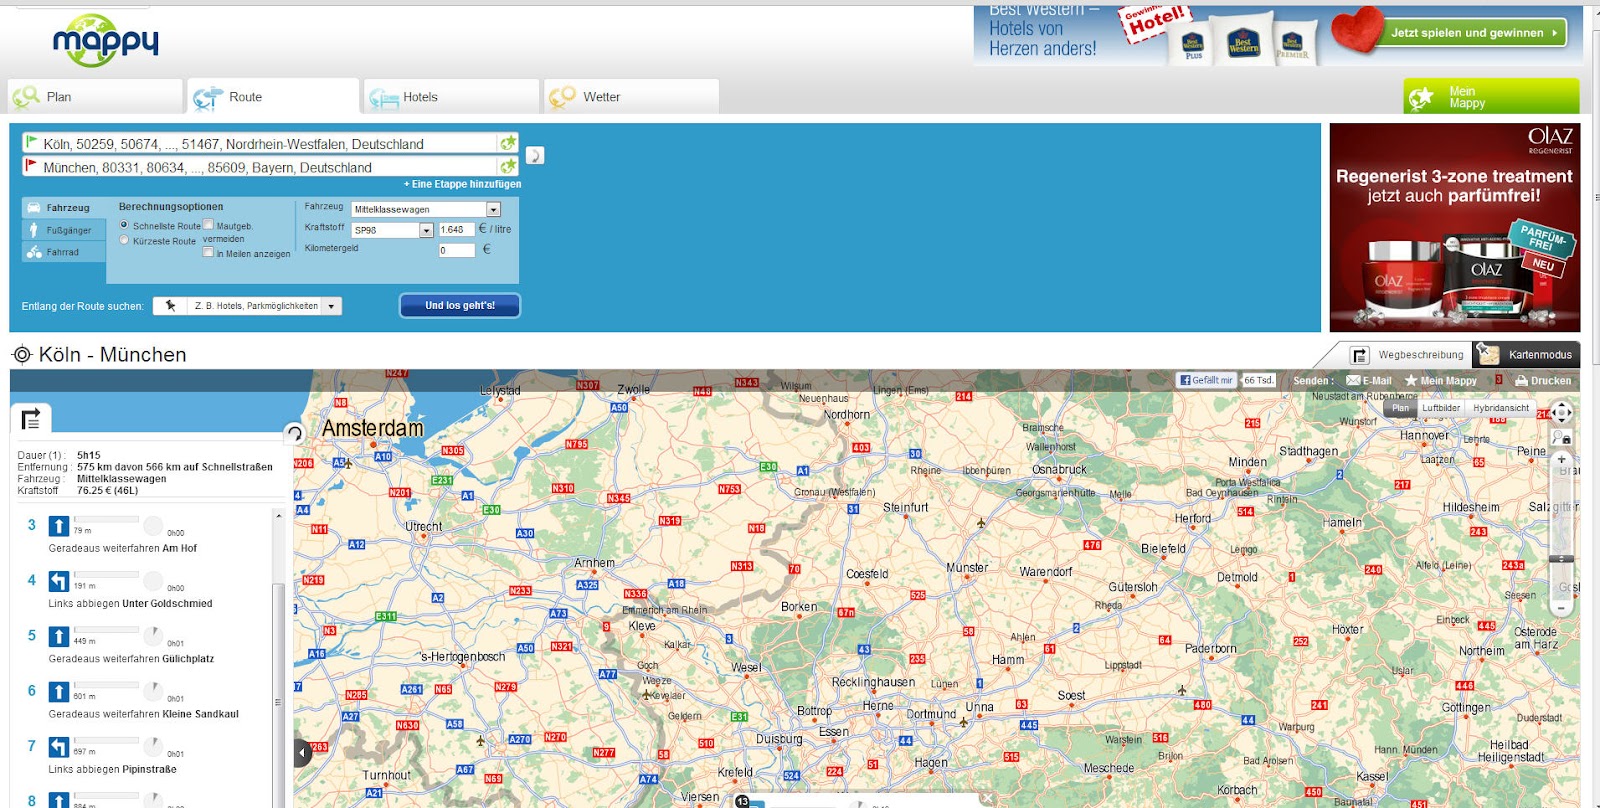This screenshot has height=808, width=1600.
Task: Click the directions list scrollbar up arrow
Action: click(x=278, y=516)
